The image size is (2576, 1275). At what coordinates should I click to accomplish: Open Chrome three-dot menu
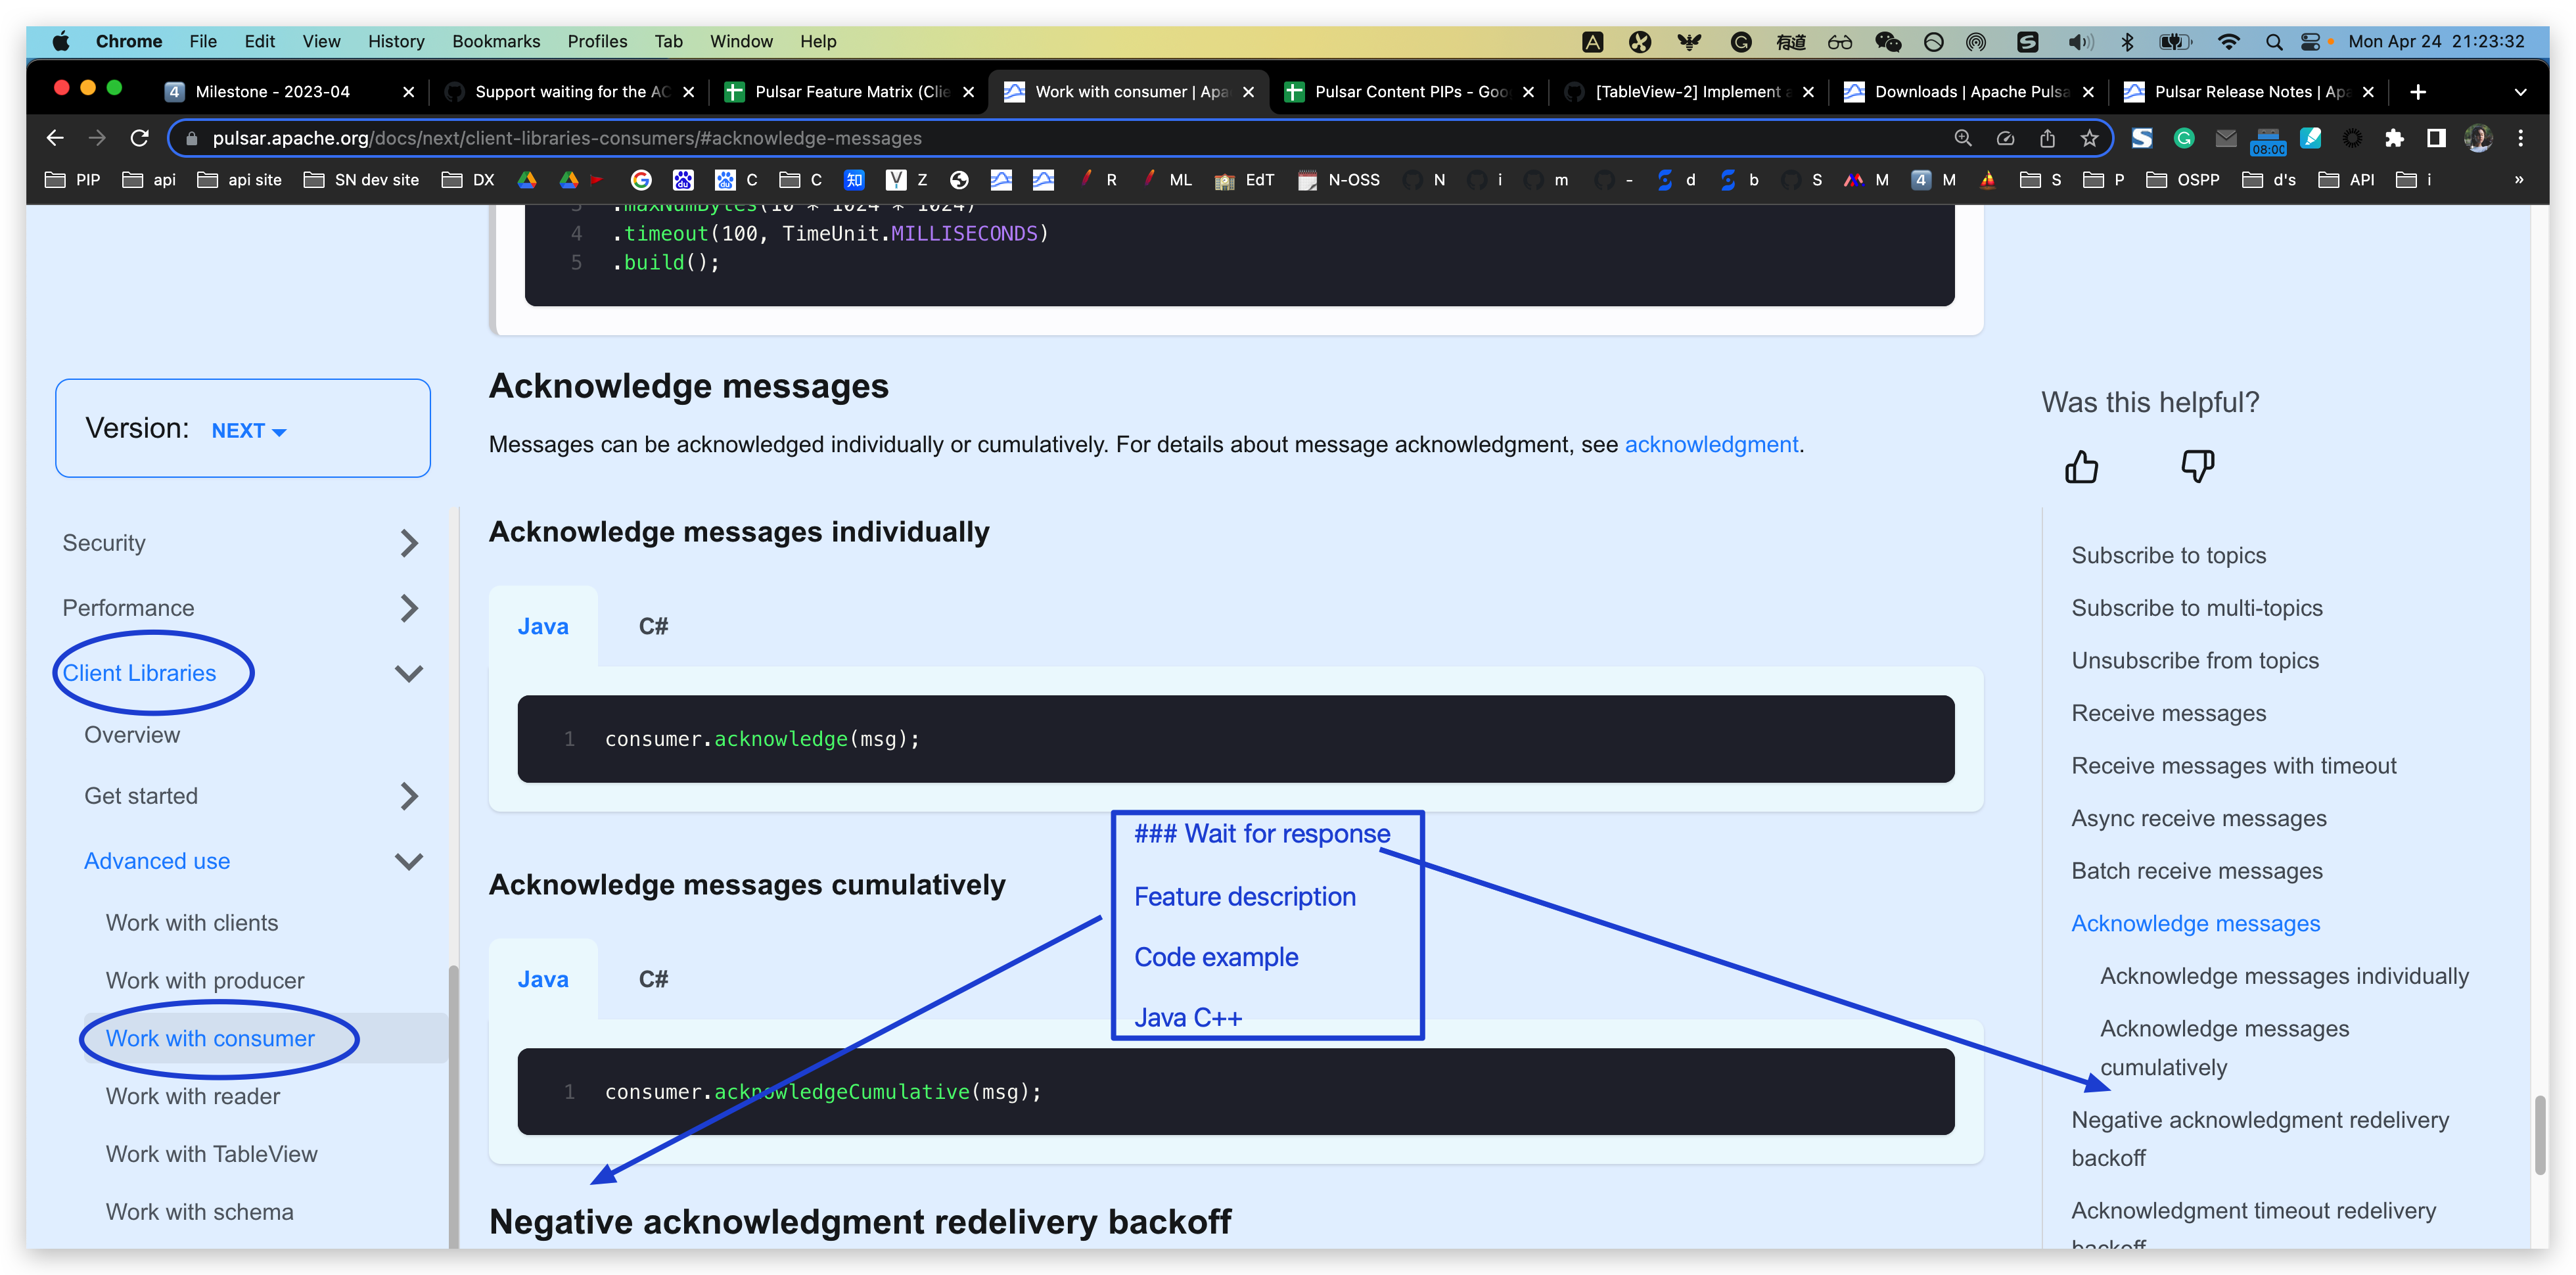click(2520, 138)
